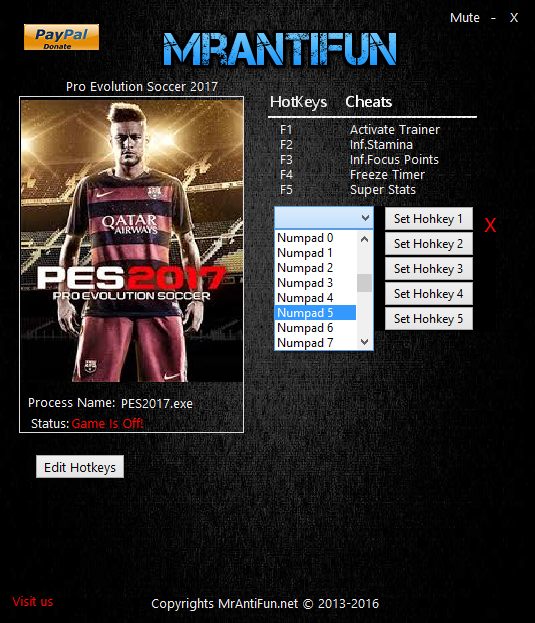Choose highlighted Numpad 5 entry
Image resolution: width=535 pixels, height=623 pixels.
(315, 313)
